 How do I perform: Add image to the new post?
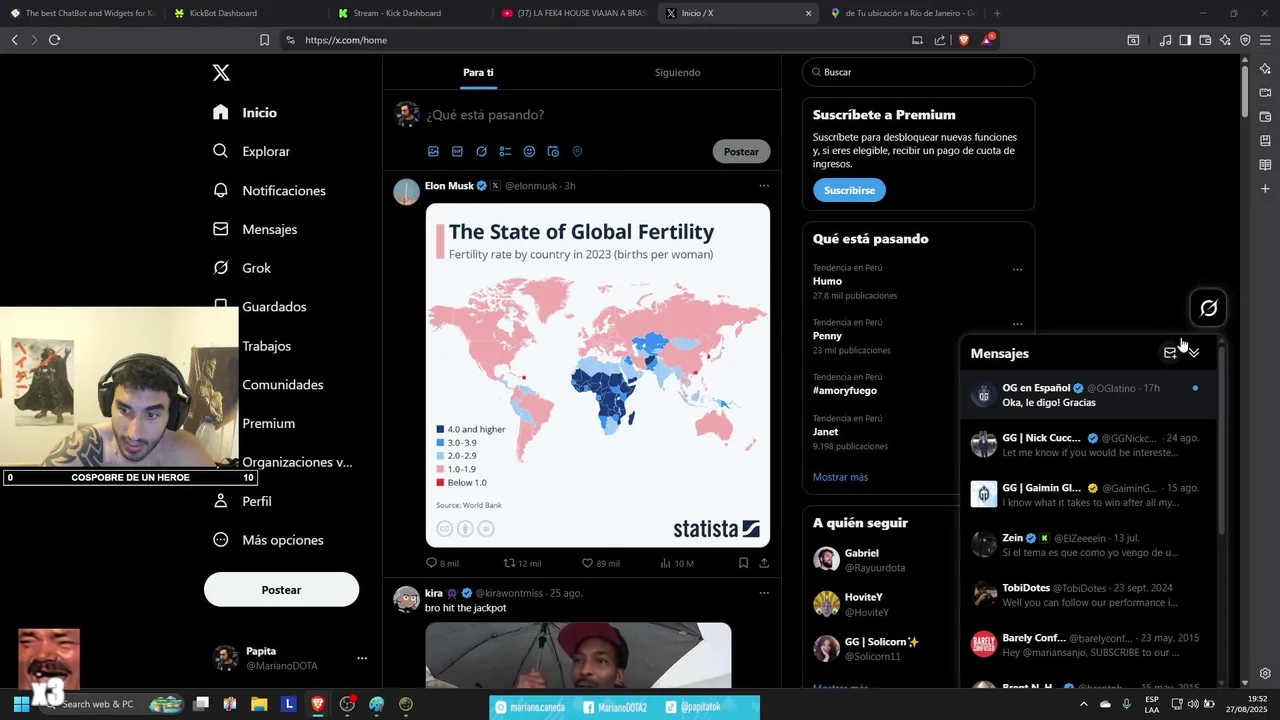click(433, 152)
